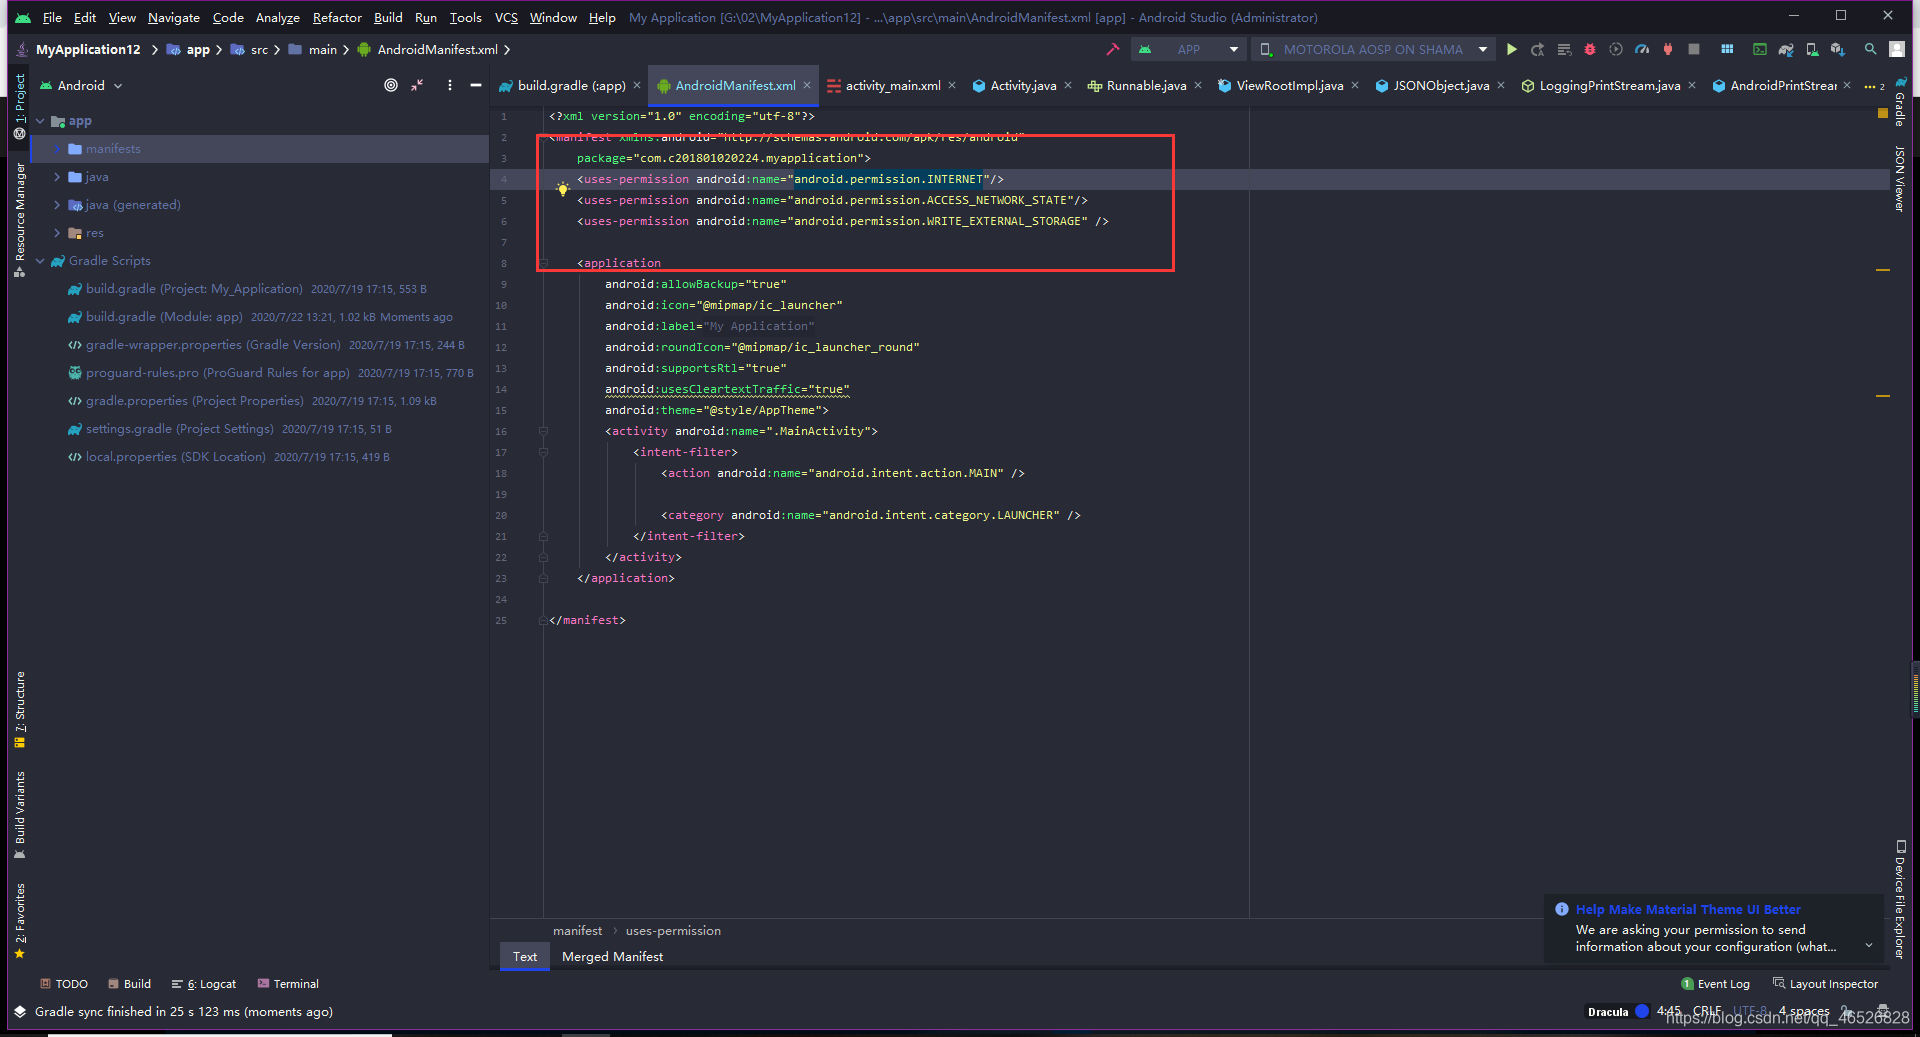Open Project Structure grid icon

(x=1727, y=49)
